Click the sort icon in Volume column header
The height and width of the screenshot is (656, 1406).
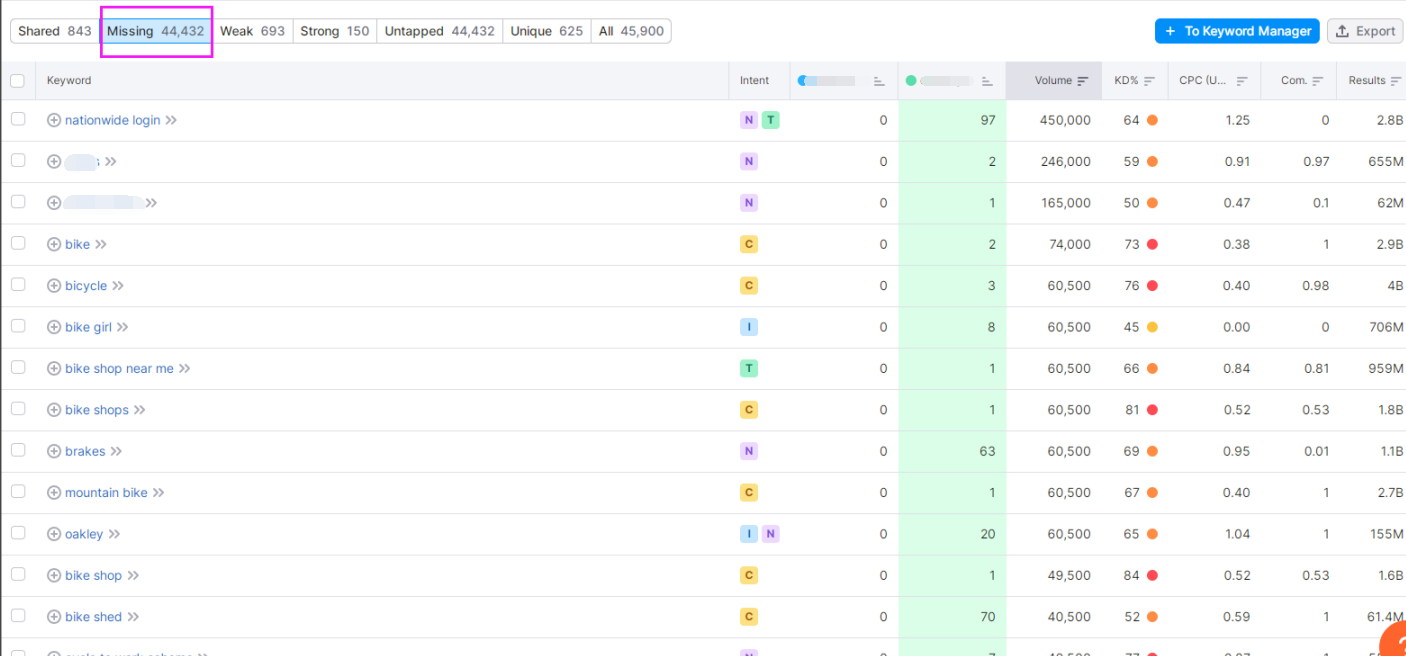click(1083, 81)
